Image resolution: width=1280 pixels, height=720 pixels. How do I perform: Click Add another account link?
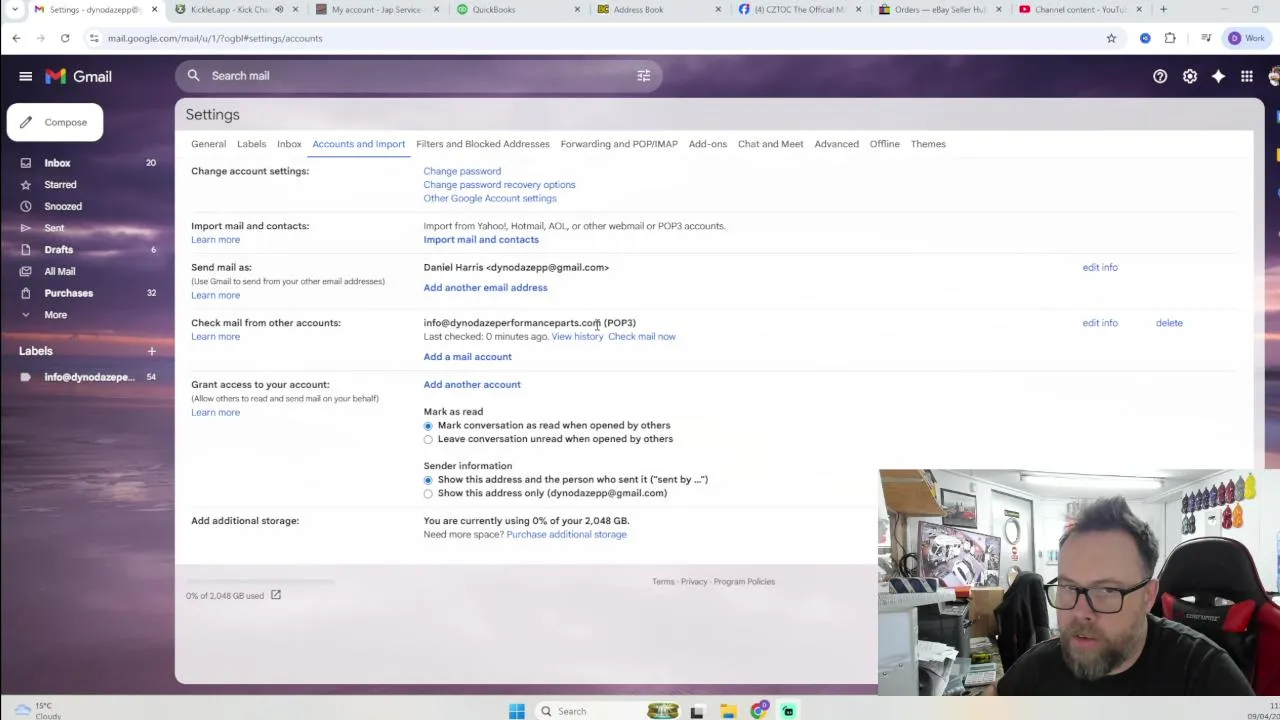pos(472,385)
